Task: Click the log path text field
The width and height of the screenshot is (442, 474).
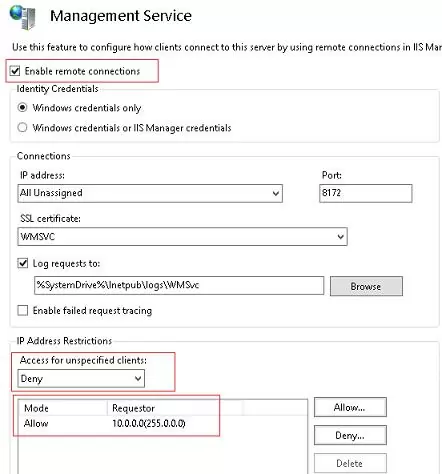Action: (179, 285)
